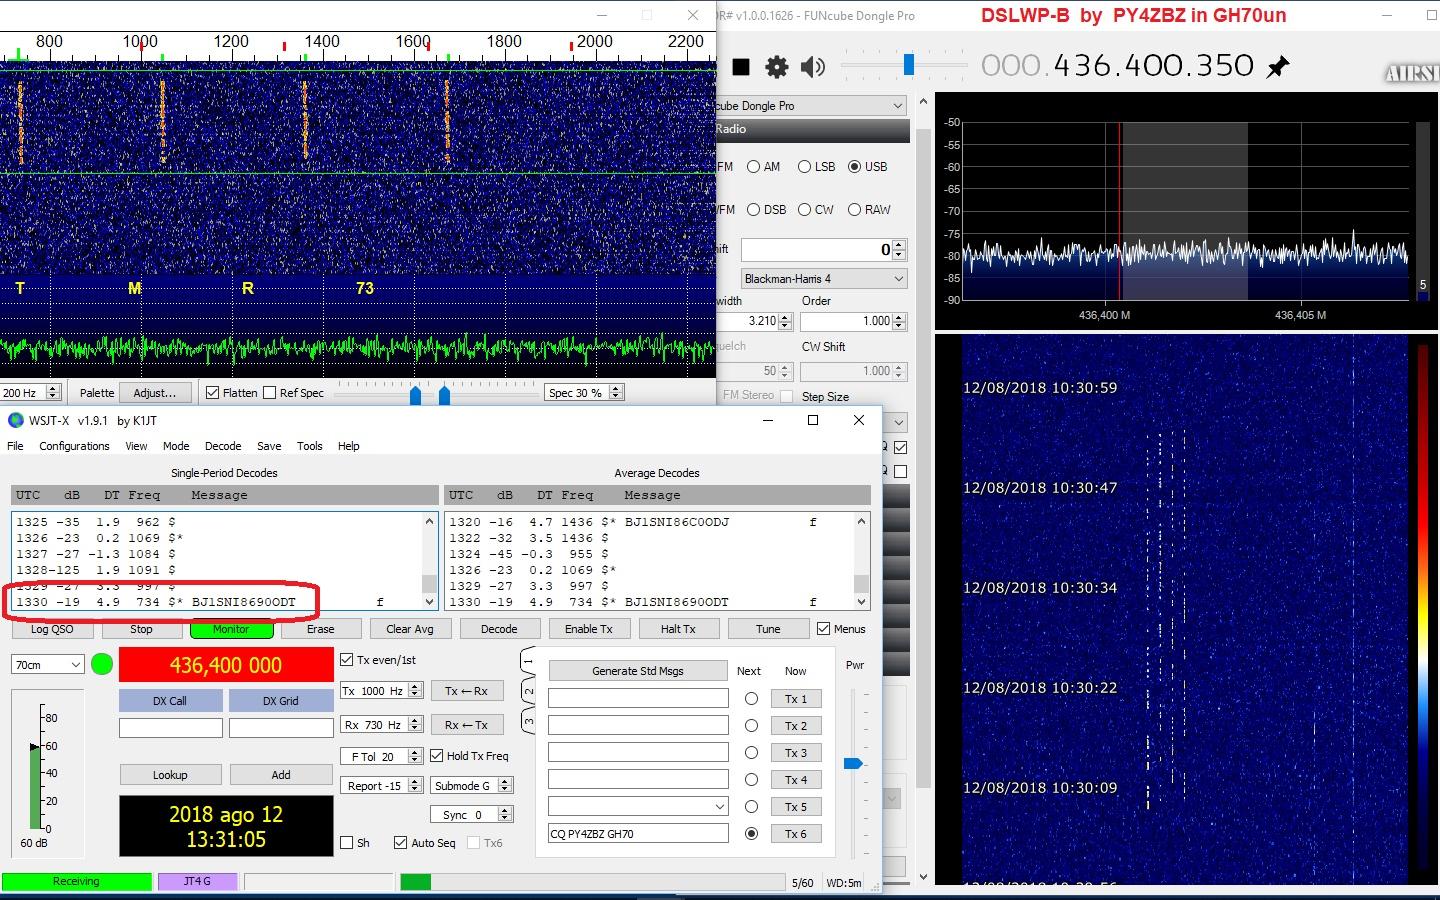Toggle the green Monitor button
The height and width of the screenshot is (900, 1440).
coord(230,629)
